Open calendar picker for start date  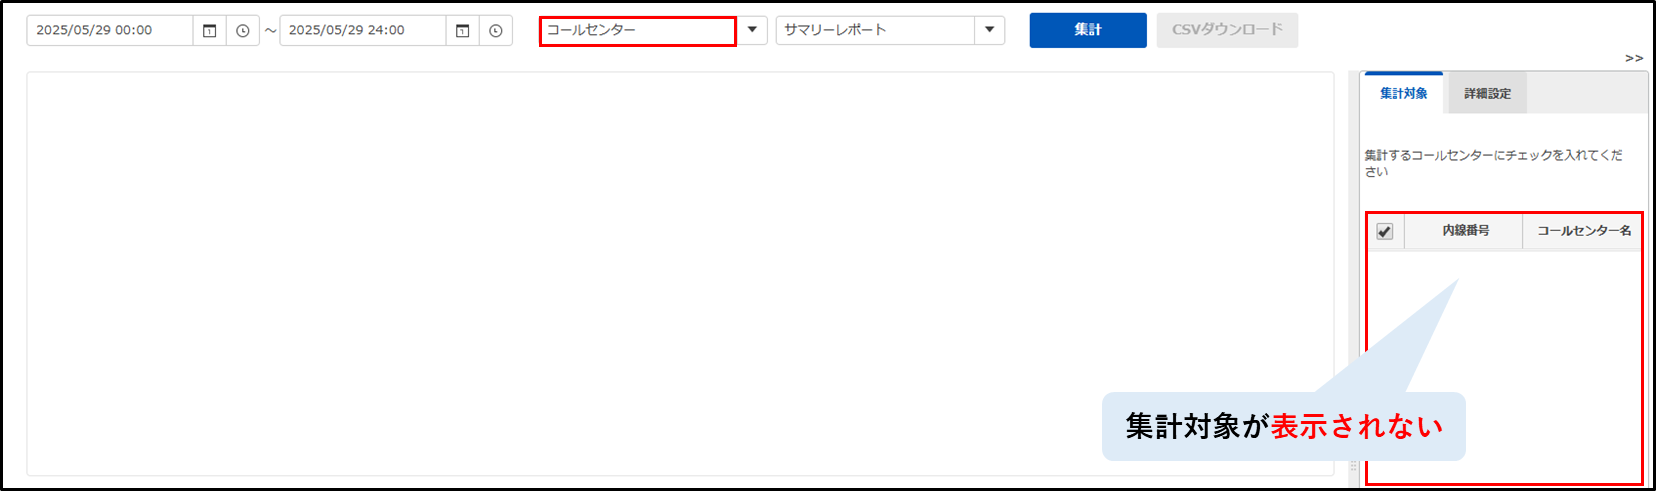click(x=209, y=31)
